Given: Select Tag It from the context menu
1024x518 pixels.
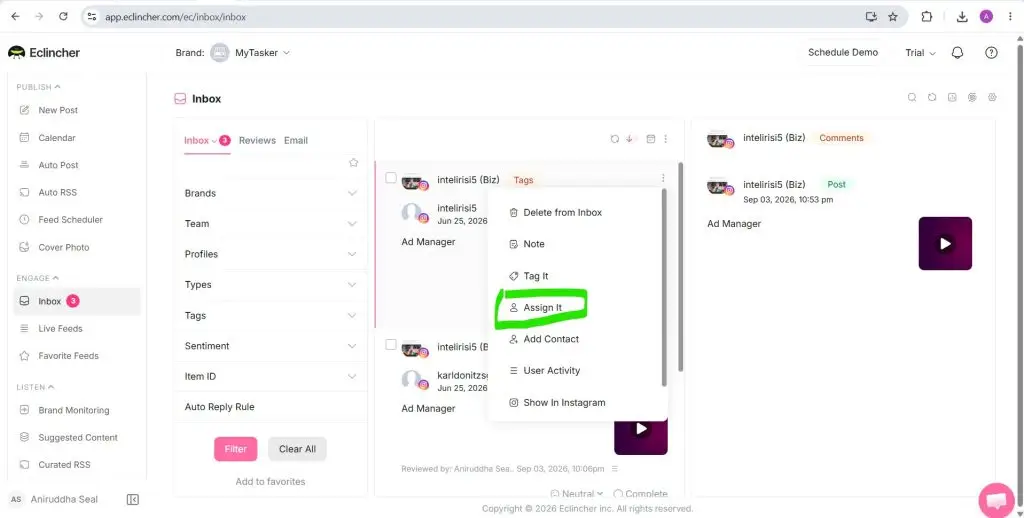Looking at the screenshot, I should (x=528, y=276).
